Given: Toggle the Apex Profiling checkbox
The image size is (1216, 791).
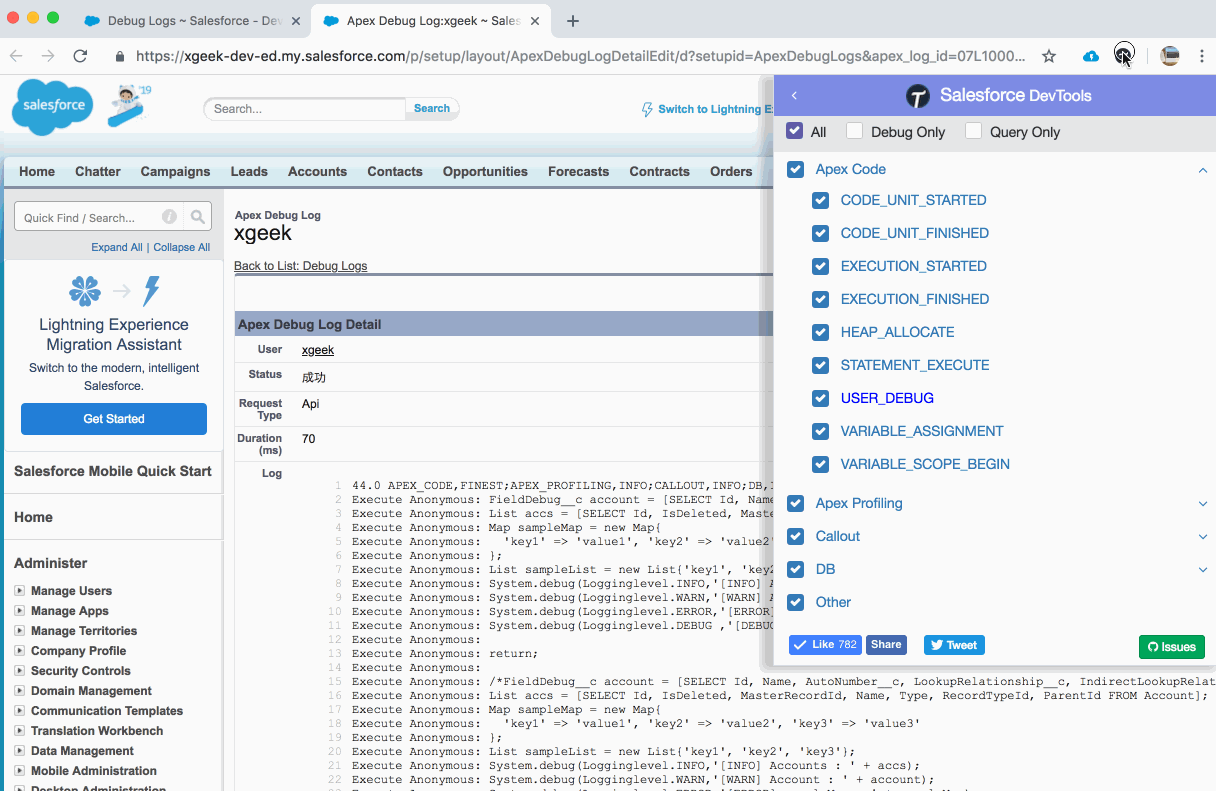Looking at the screenshot, I should tap(796, 503).
